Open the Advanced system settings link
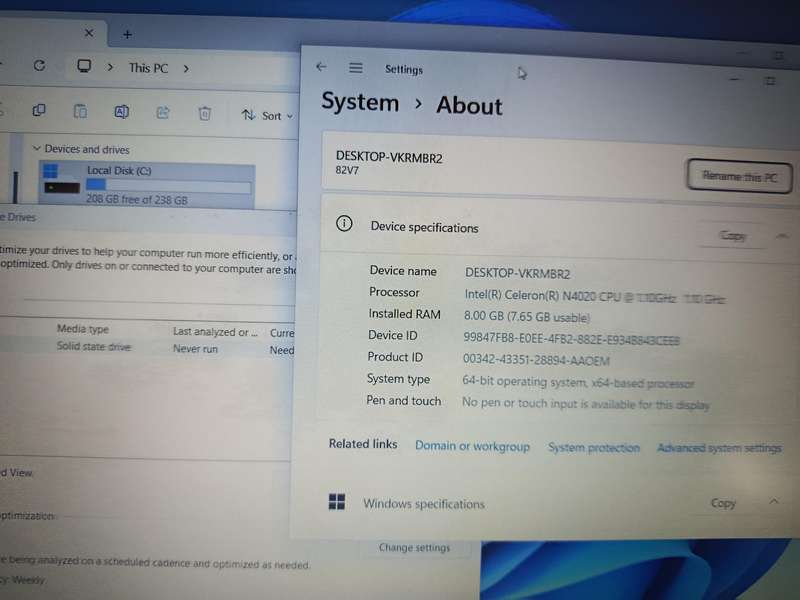This screenshot has height=600, width=800. (x=719, y=448)
